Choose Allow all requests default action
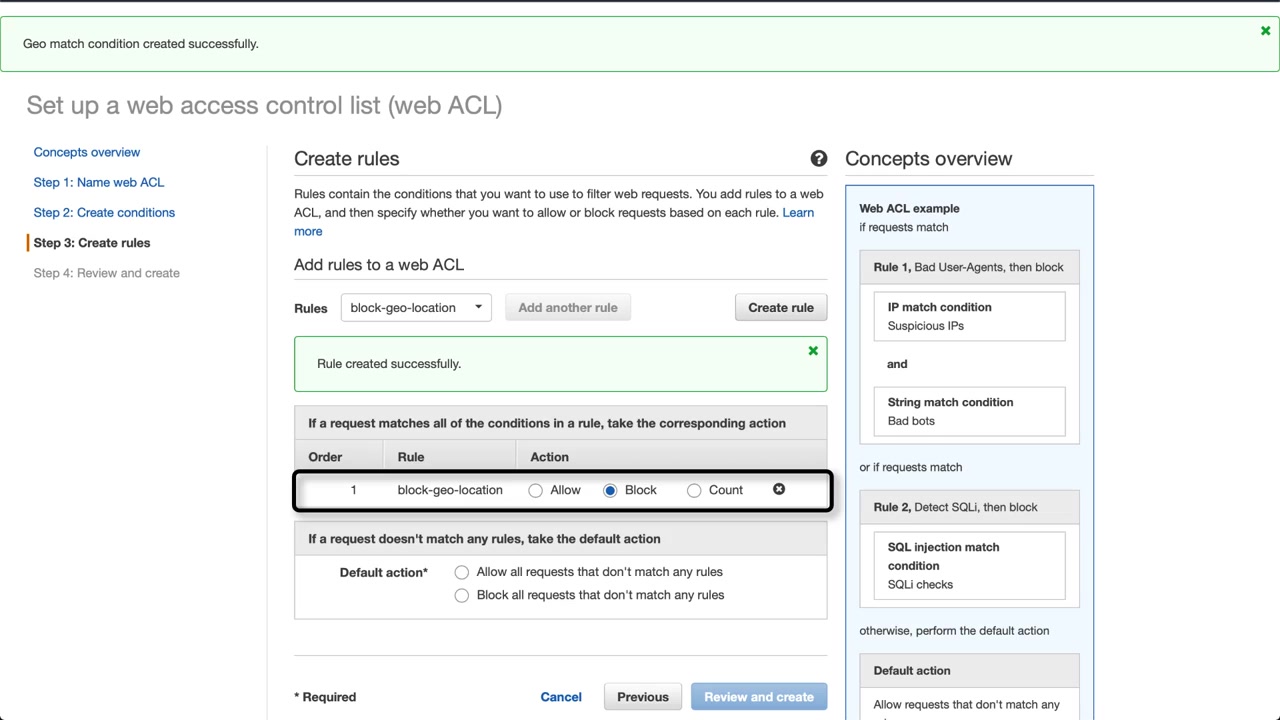 (x=461, y=572)
